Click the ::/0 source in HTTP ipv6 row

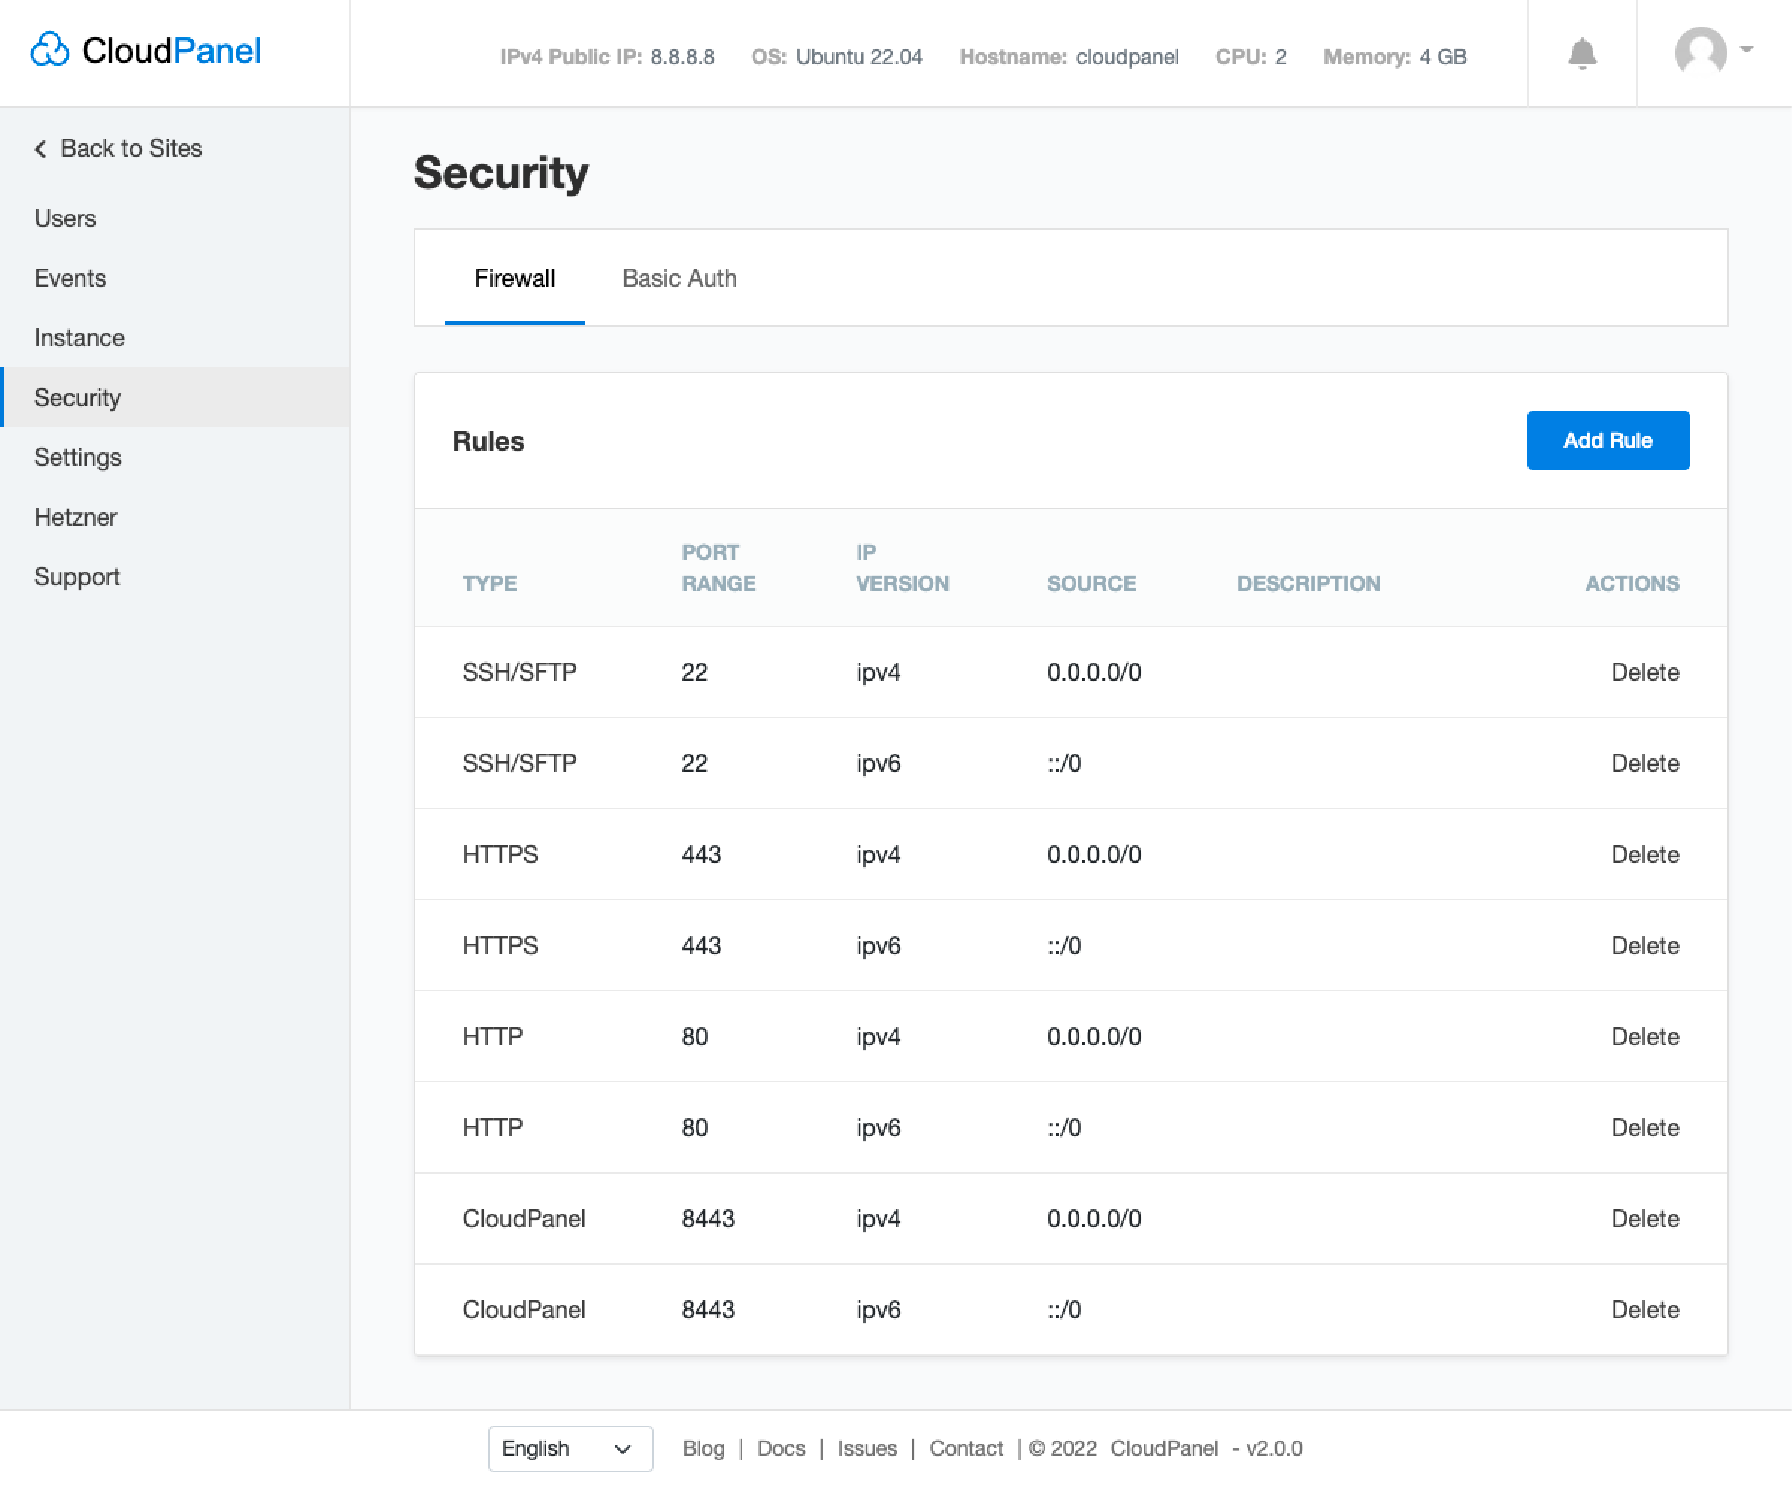pyautogui.click(x=1064, y=1127)
